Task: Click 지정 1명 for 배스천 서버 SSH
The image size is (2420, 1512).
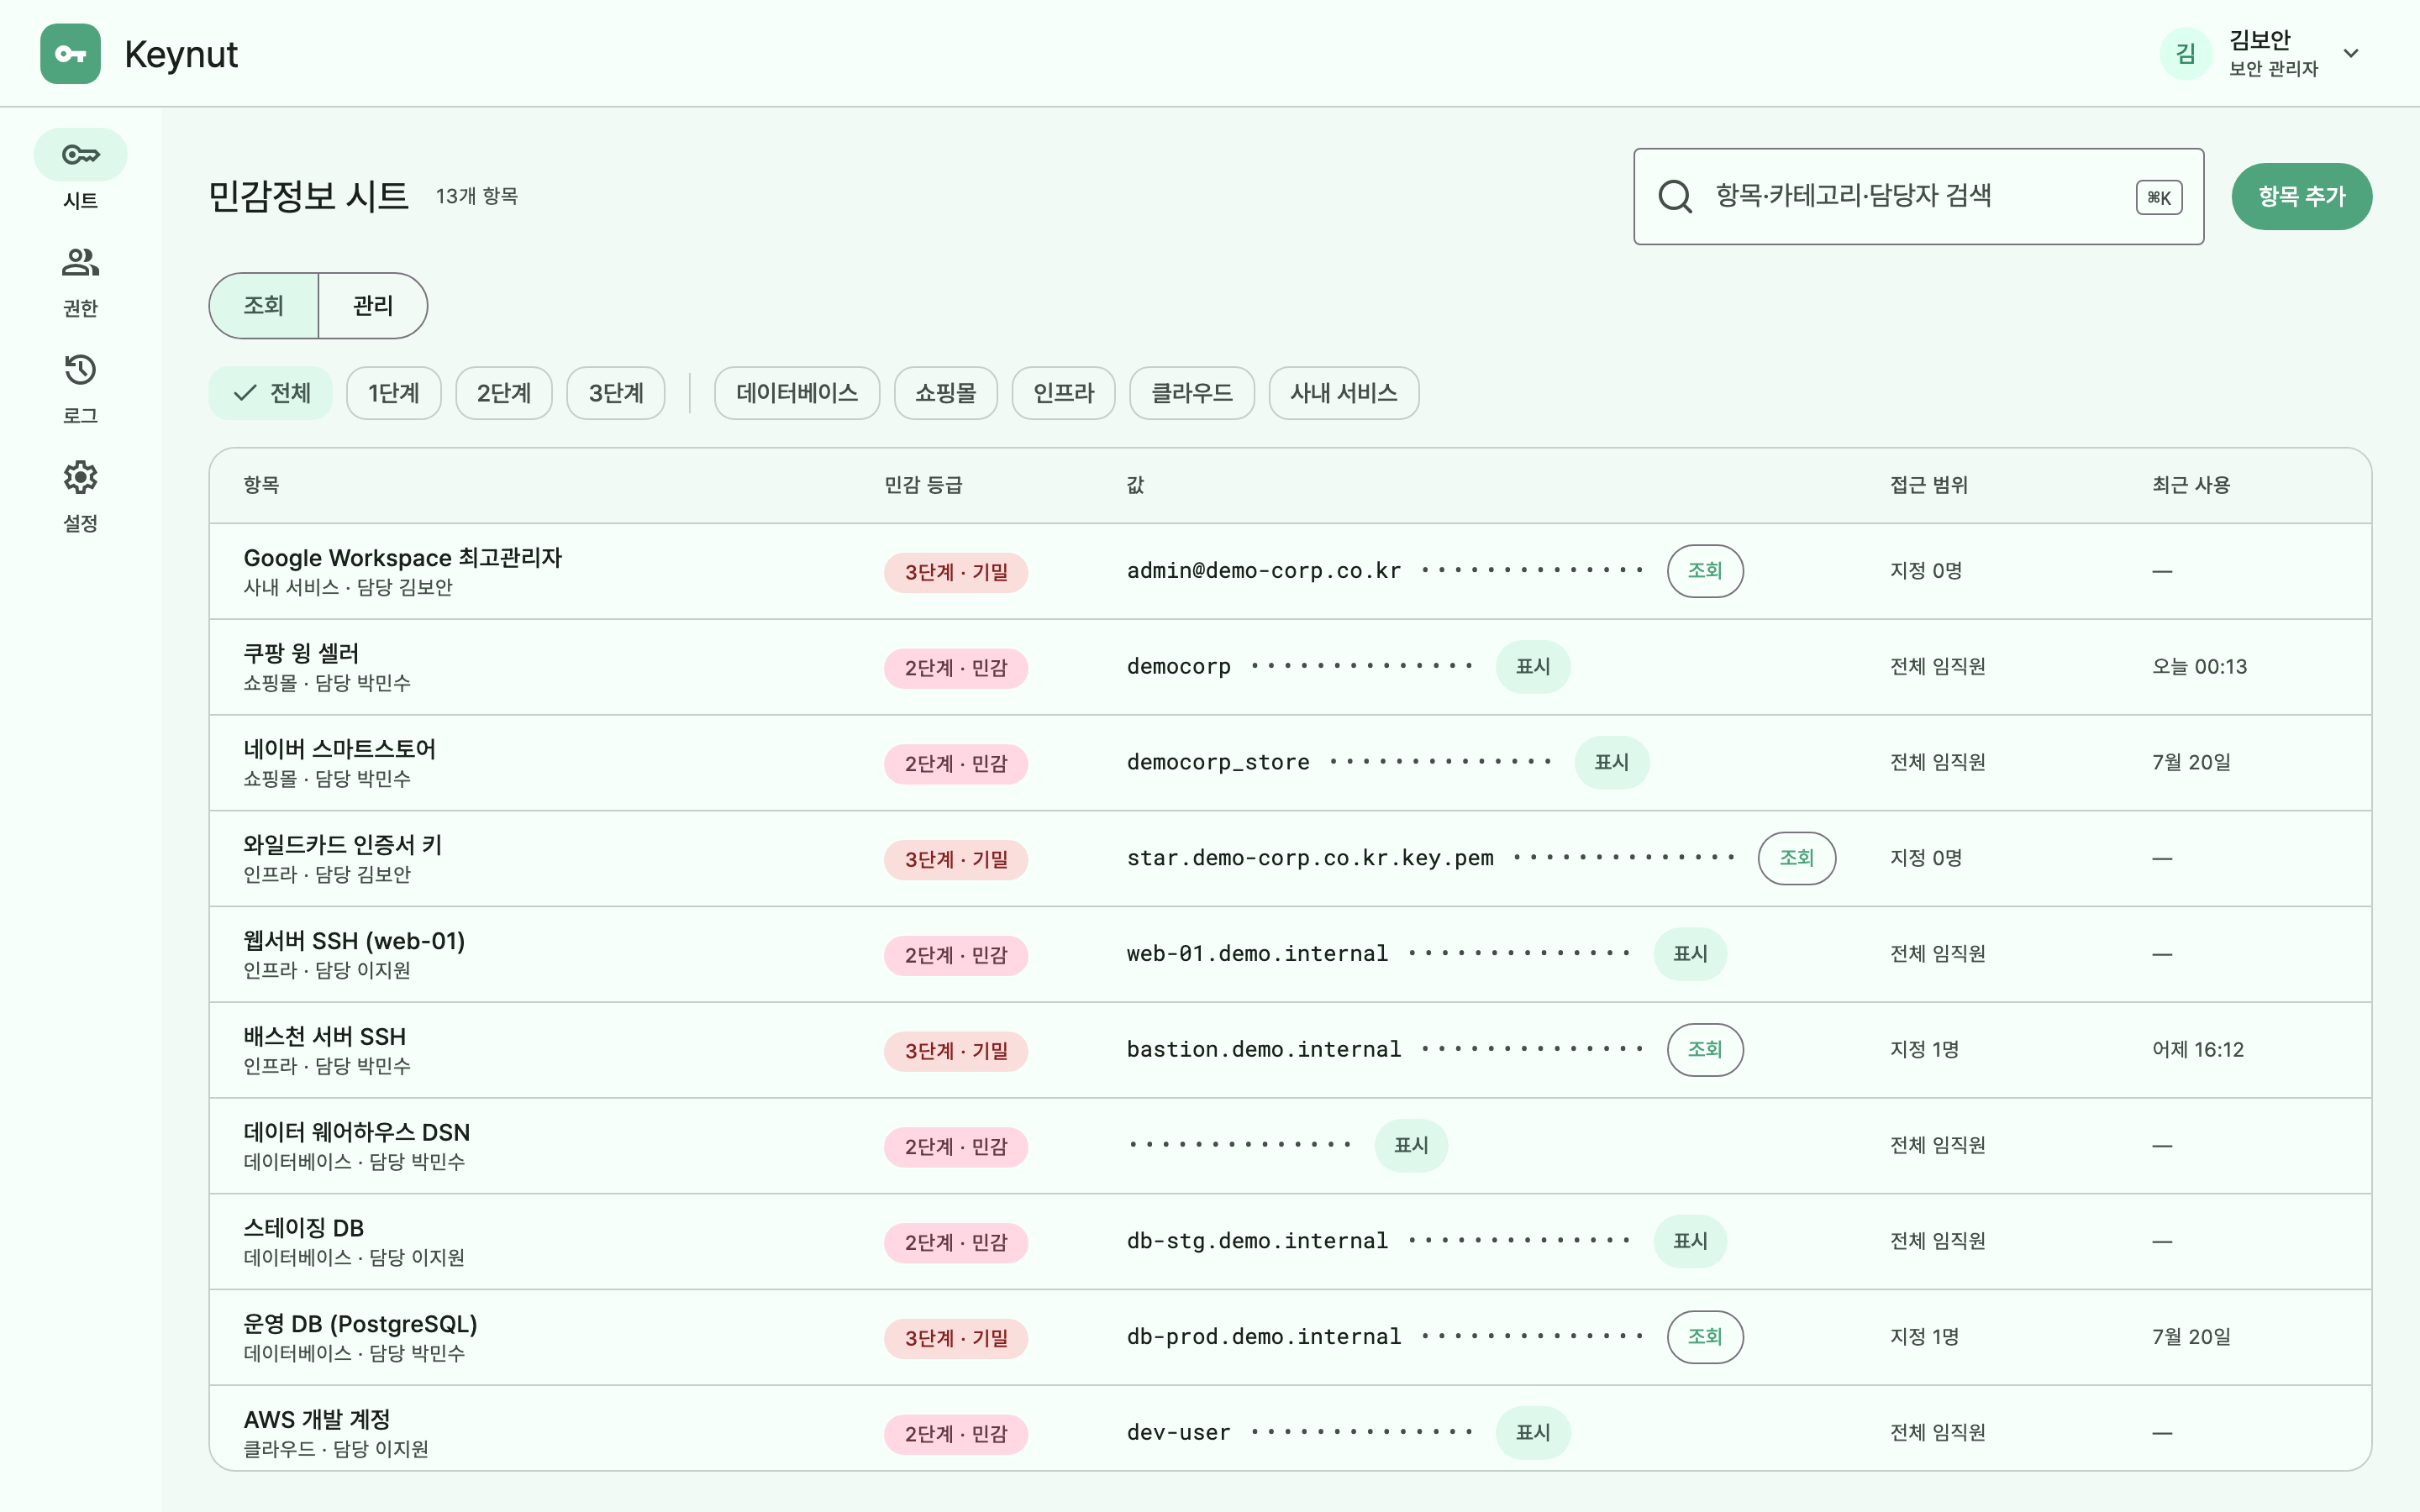Action: point(1924,1050)
